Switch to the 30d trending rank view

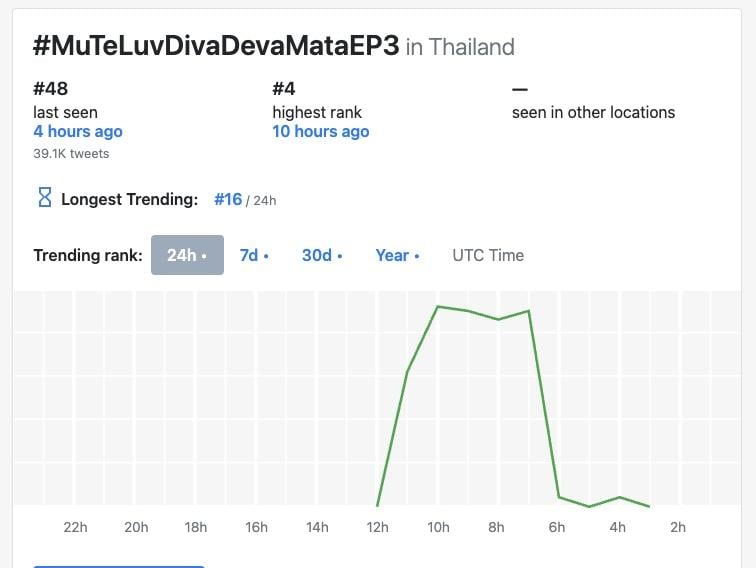(x=321, y=255)
